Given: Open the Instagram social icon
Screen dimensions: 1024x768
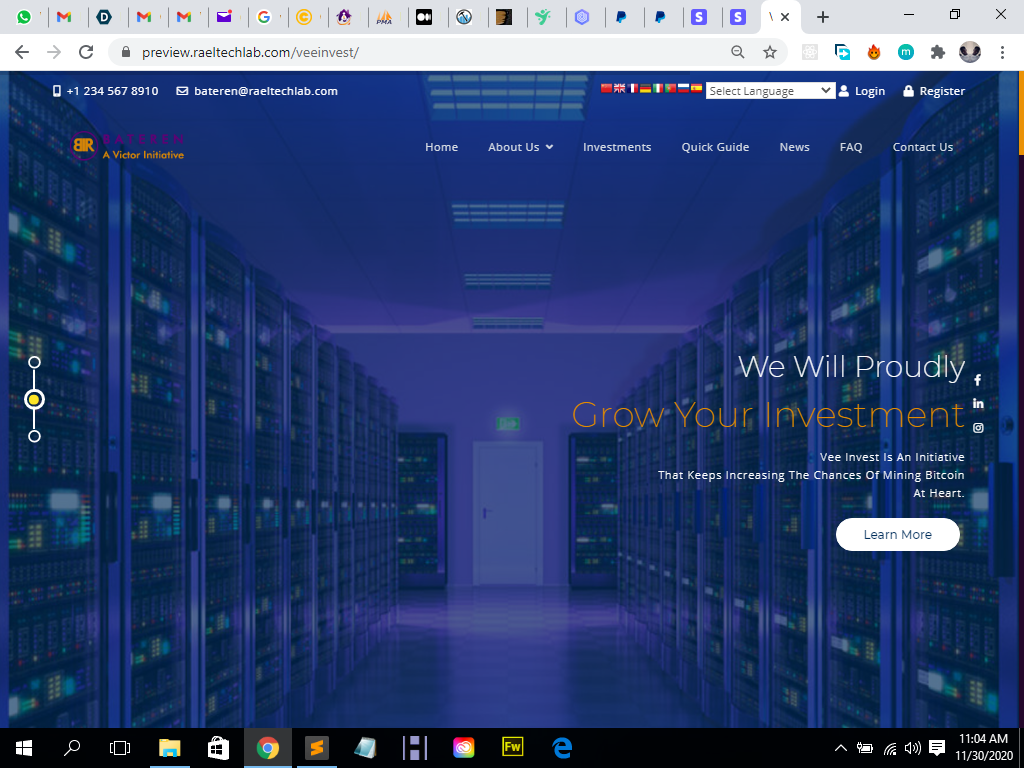Looking at the screenshot, I should (978, 428).
